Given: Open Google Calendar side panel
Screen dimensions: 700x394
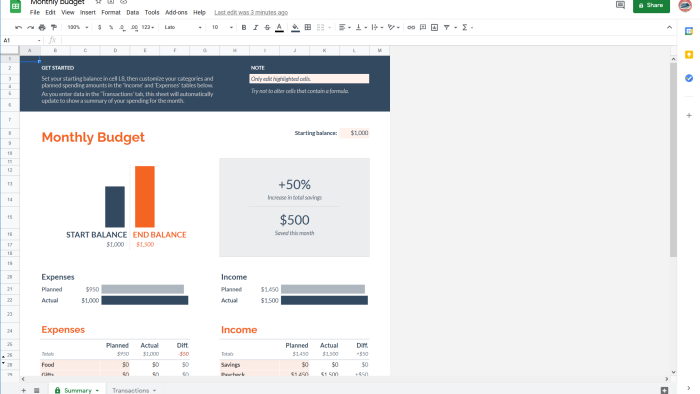Looking at the screenshot, I should [x=689, y=31].
